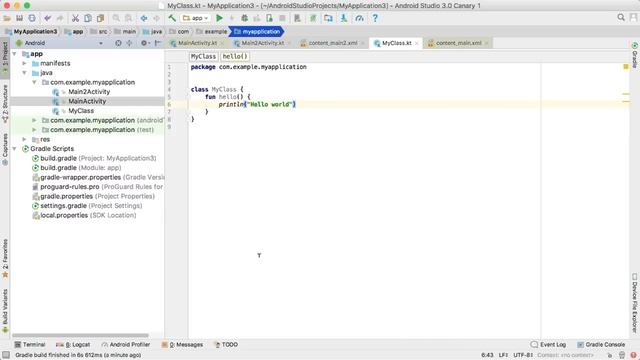Toggle the 1: Project side panel
640x360 pixels.
(x=5, y=57)
